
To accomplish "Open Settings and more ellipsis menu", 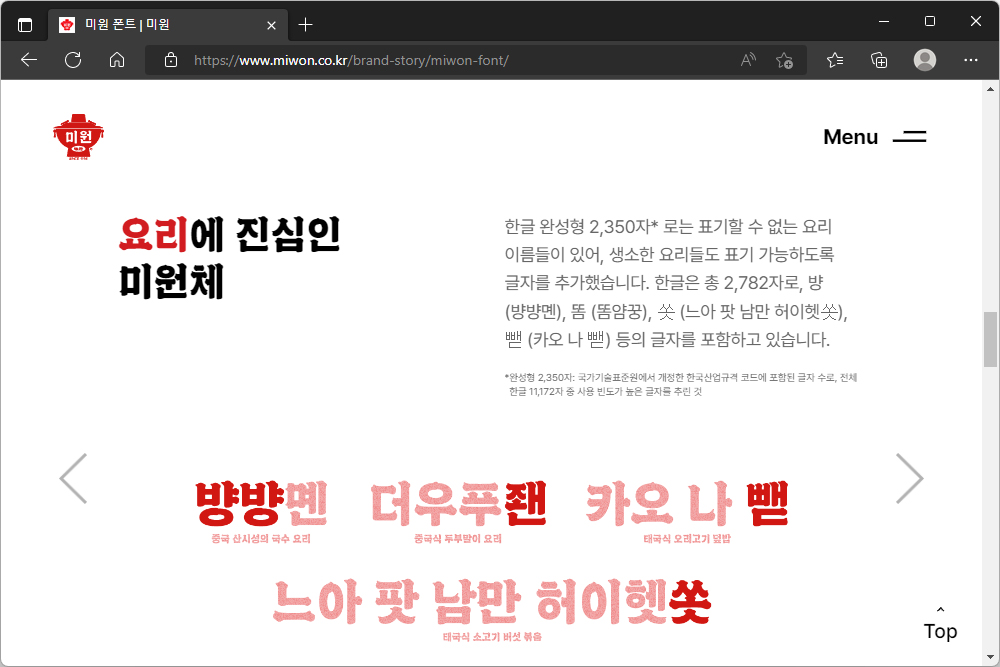I will (x=971, y=60).
